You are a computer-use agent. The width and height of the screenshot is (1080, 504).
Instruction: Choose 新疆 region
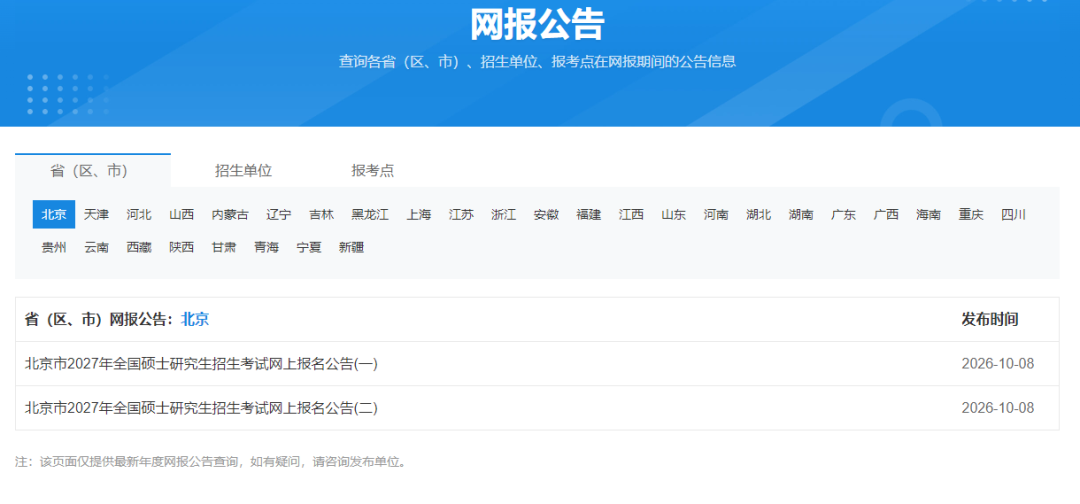point(351,248)
